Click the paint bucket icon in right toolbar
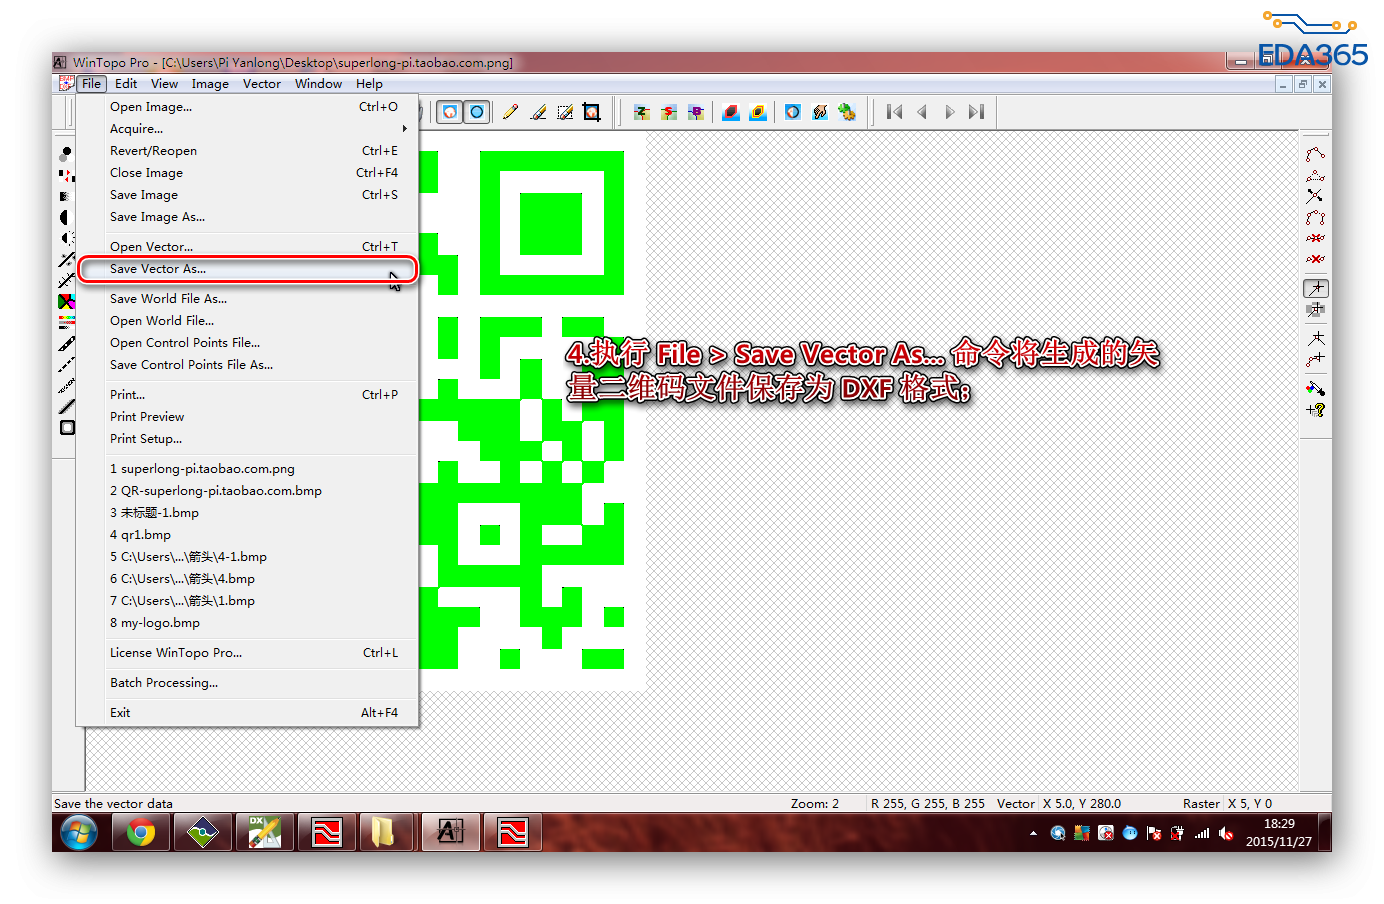 click(x=1315, y=388)
